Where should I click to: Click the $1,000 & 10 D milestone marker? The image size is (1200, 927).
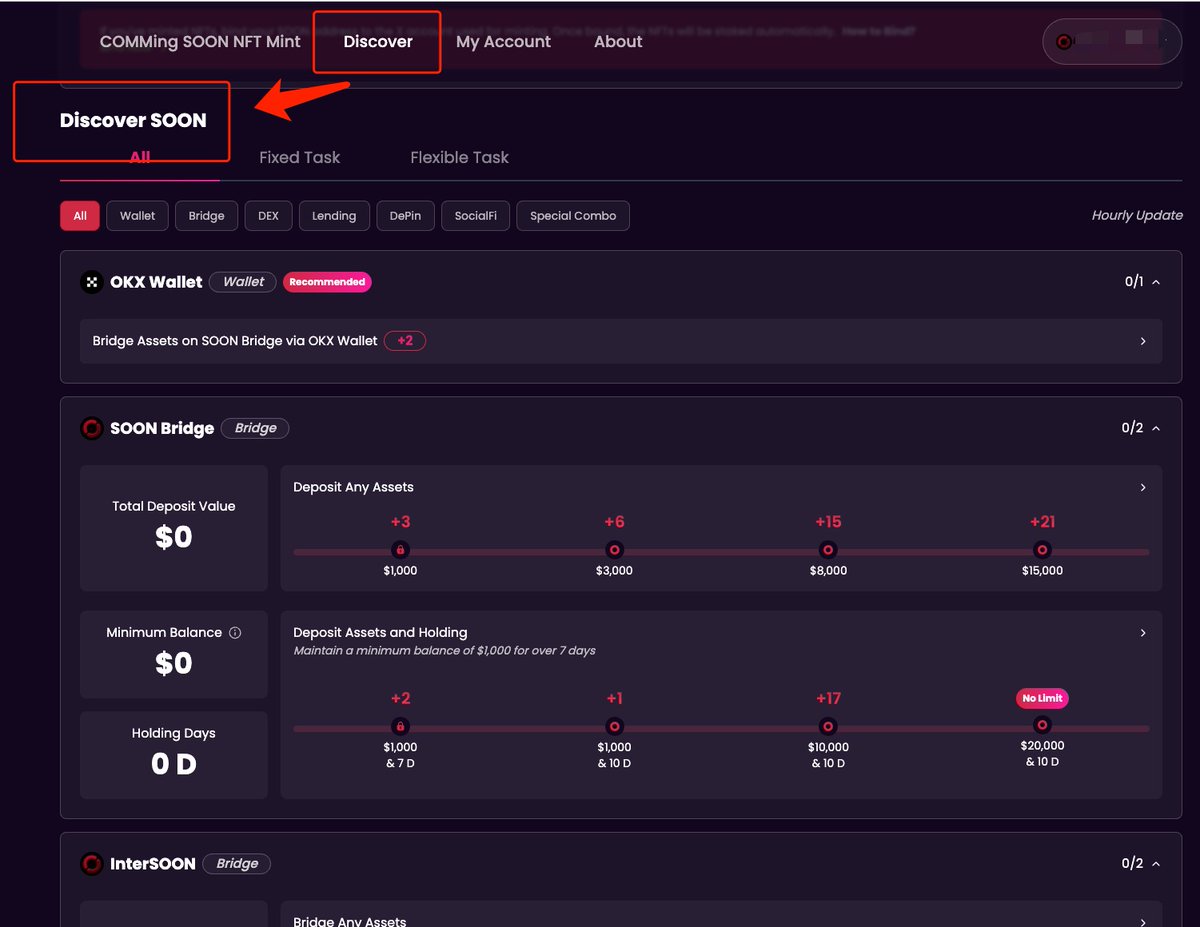(x=614, y=727)
